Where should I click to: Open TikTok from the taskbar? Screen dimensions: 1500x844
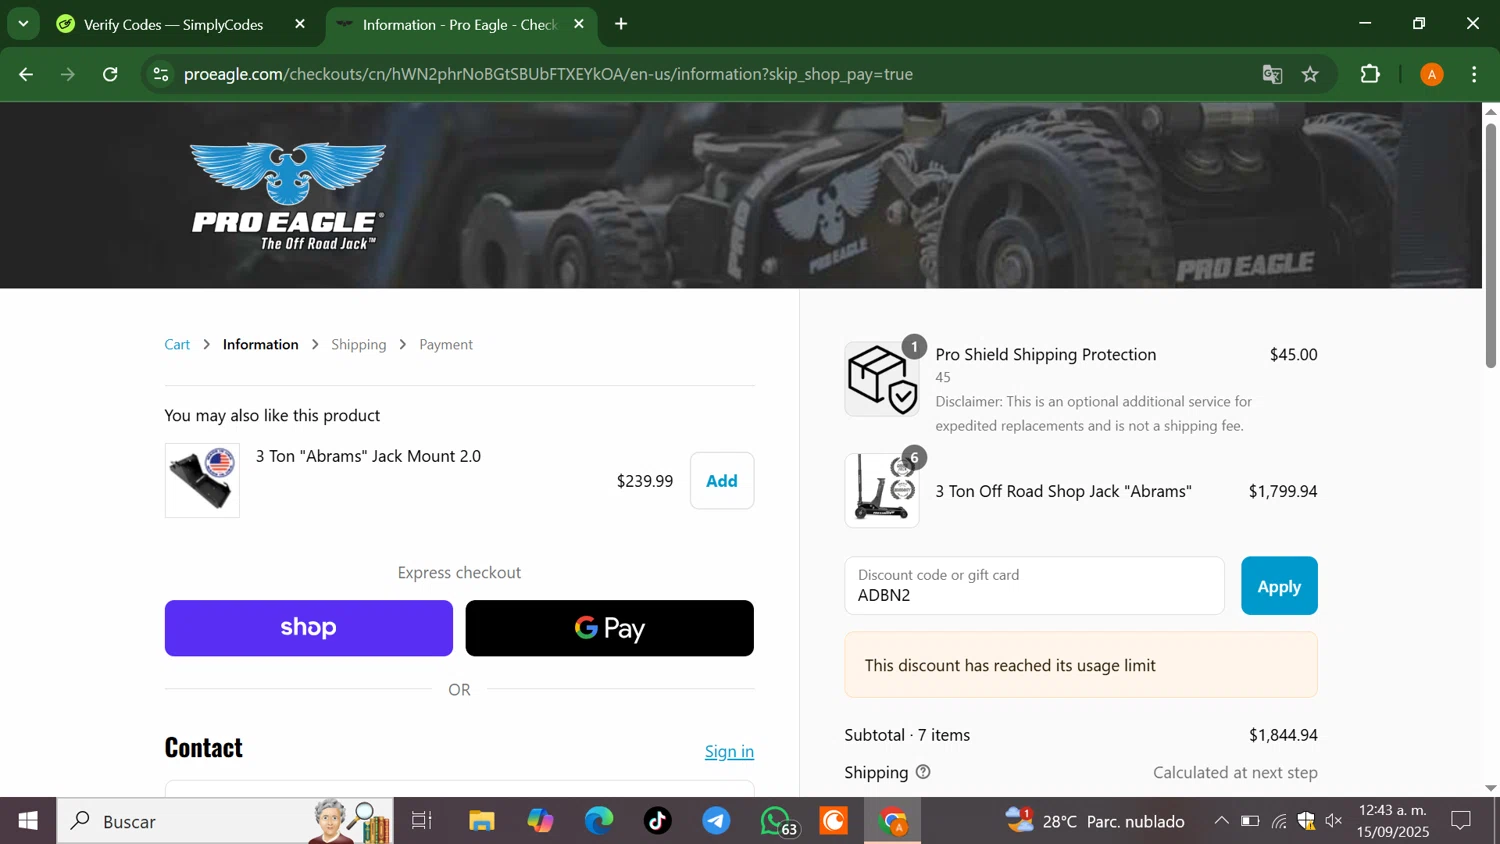point(658,821)
